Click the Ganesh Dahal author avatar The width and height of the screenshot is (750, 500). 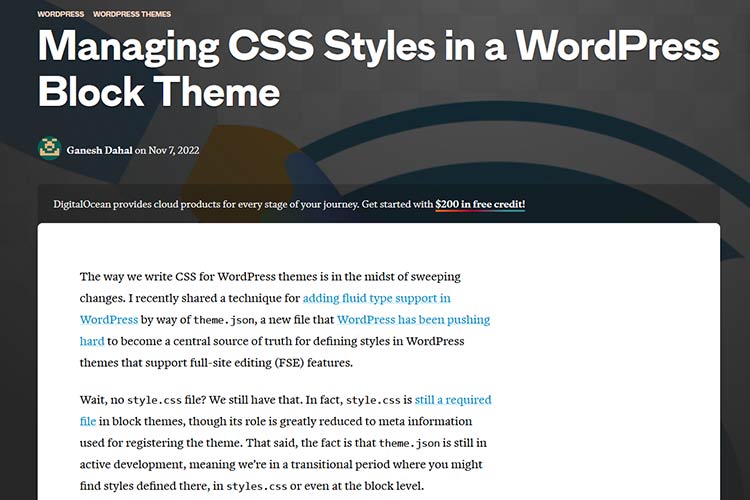tap(49, 148)
